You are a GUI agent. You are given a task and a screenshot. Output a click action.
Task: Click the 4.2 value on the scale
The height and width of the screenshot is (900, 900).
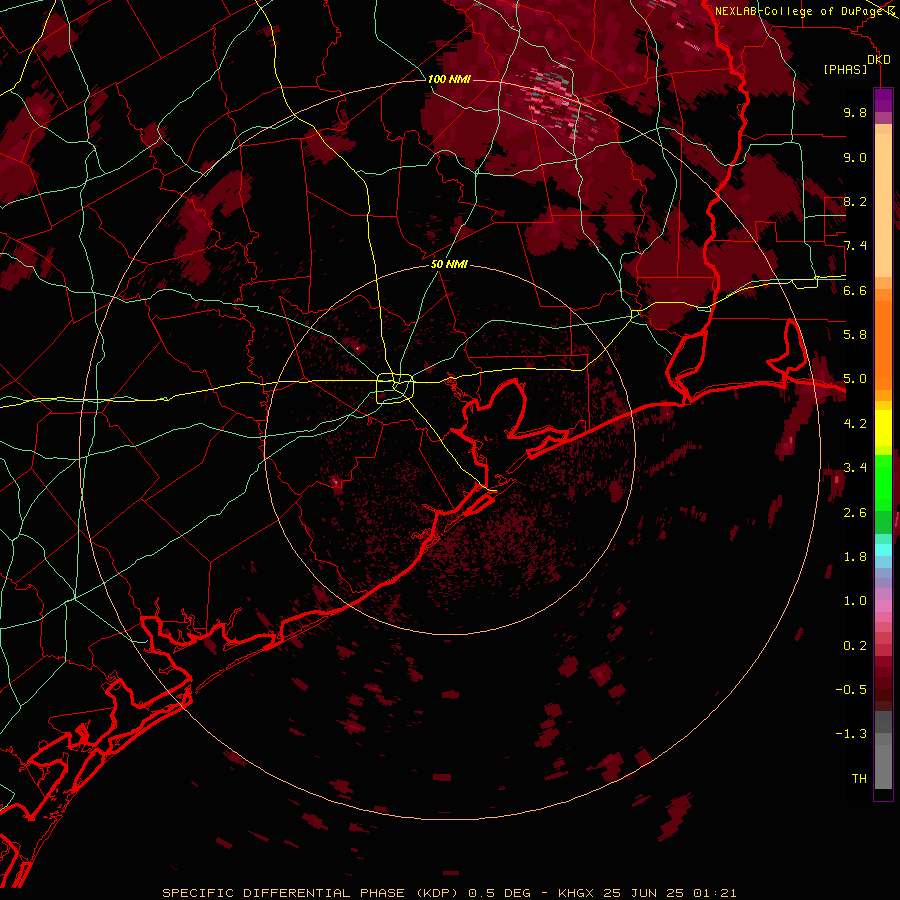click(855, 423)
